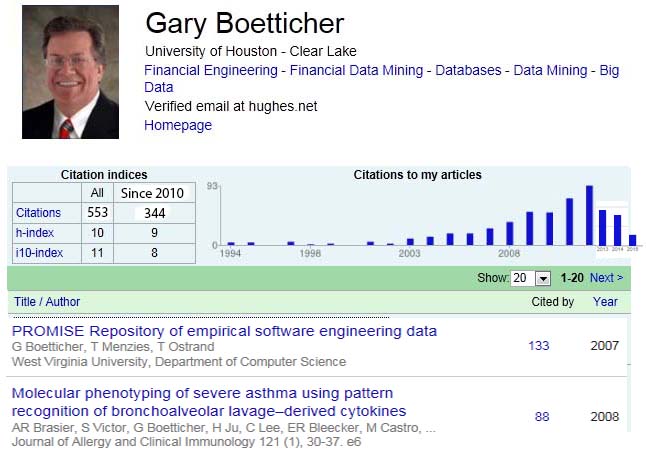
Task: Open Molecular phenotyping of severe asthma article
Action: [209, 402]
